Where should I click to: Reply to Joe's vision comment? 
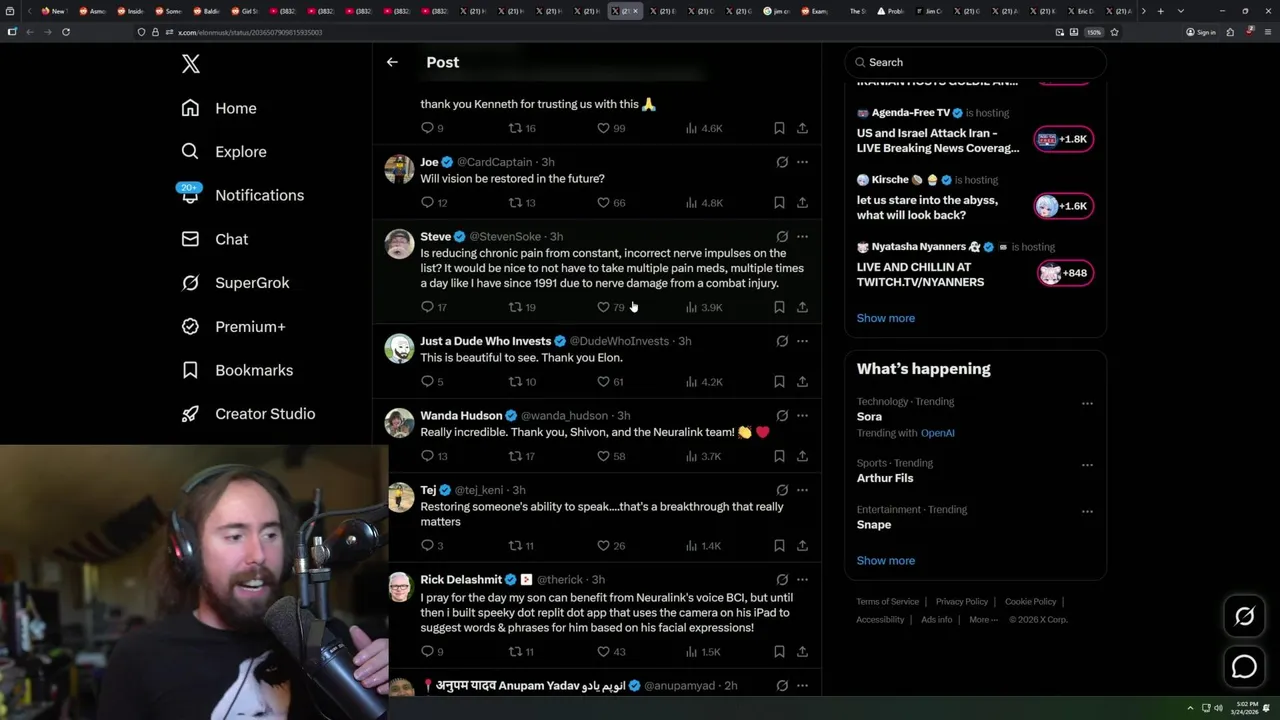pos(434,203)
